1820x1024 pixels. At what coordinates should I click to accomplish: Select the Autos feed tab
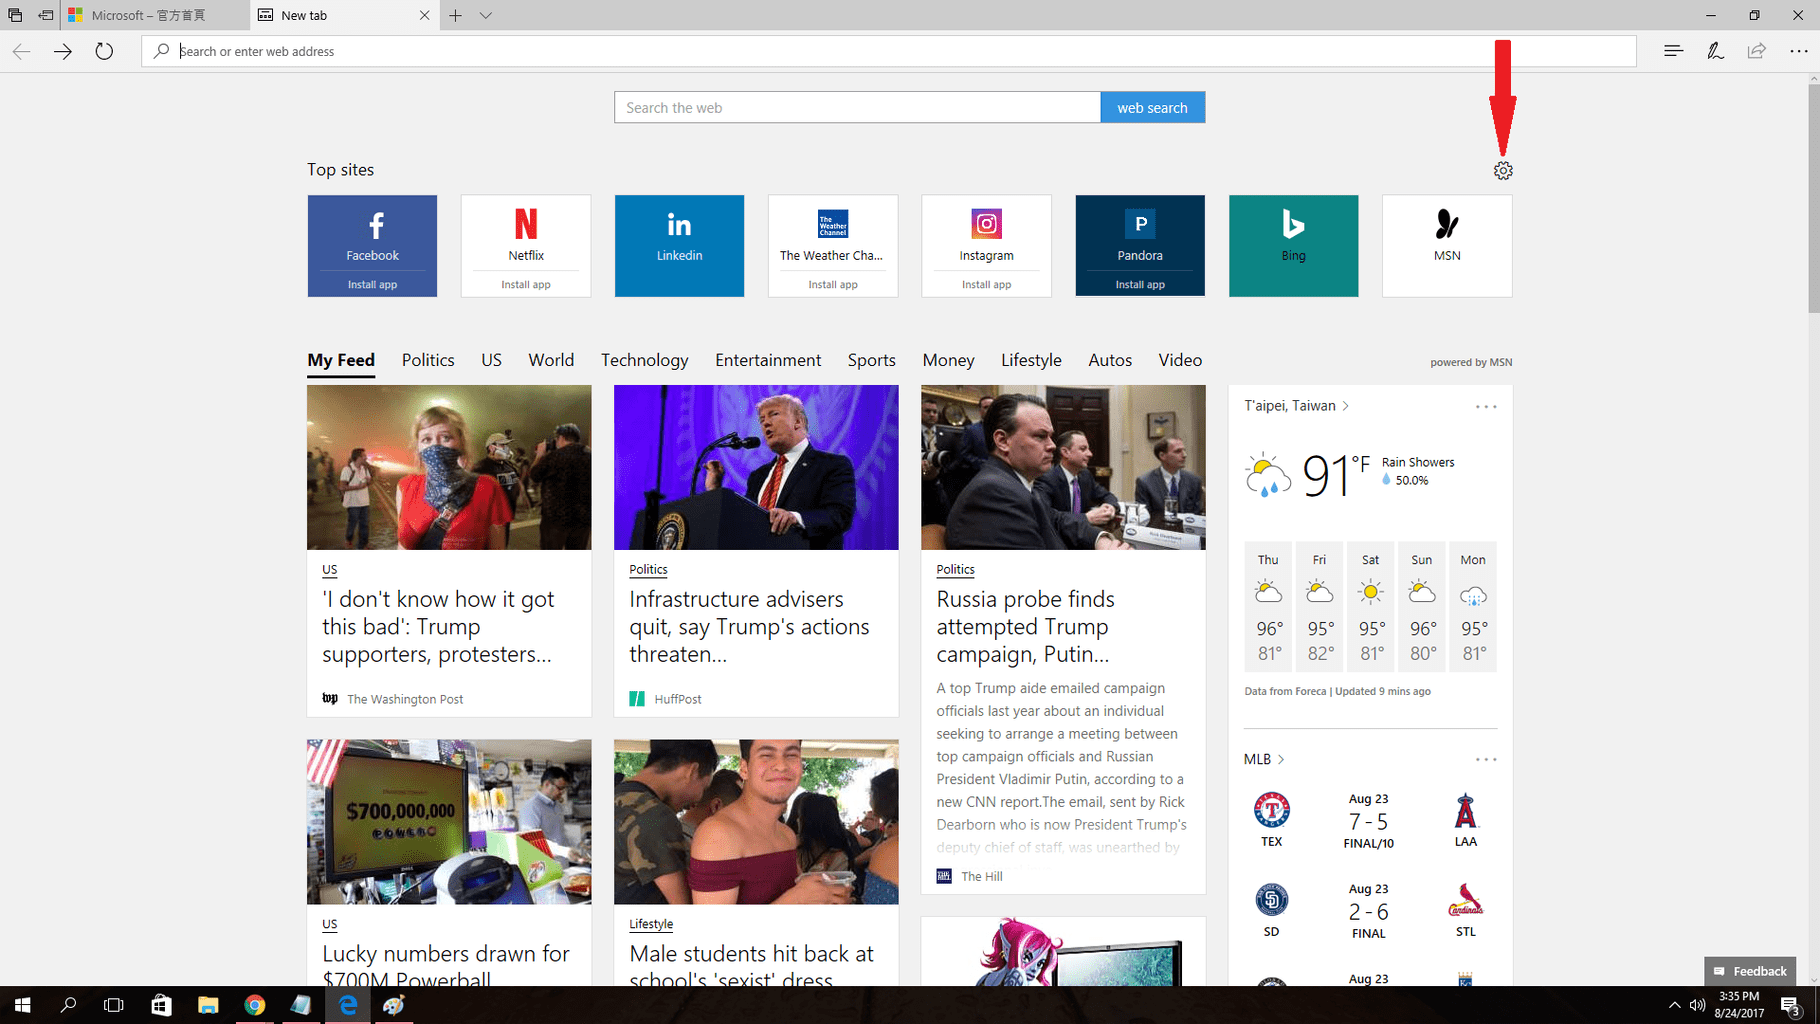(x=1110, y=360)
